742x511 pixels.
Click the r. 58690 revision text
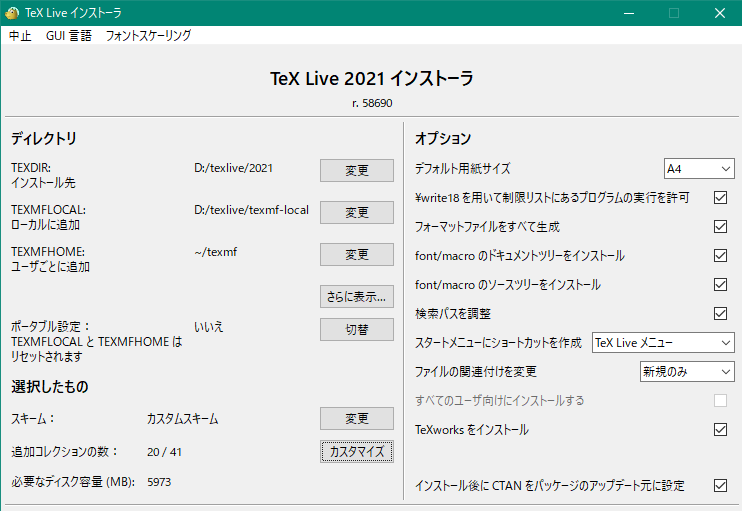pos(372,103)
